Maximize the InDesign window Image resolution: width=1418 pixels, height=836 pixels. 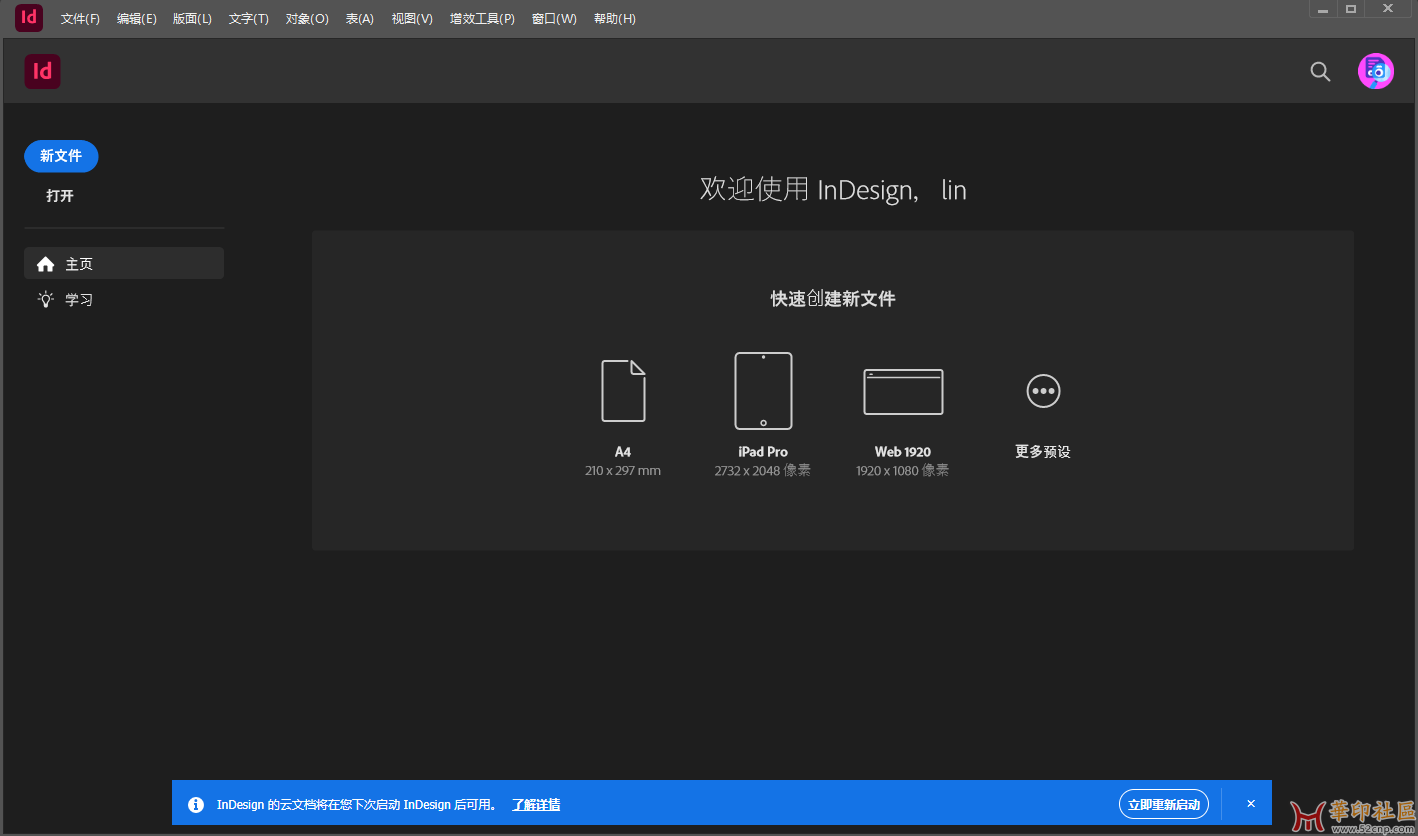tap(1351, 9)
